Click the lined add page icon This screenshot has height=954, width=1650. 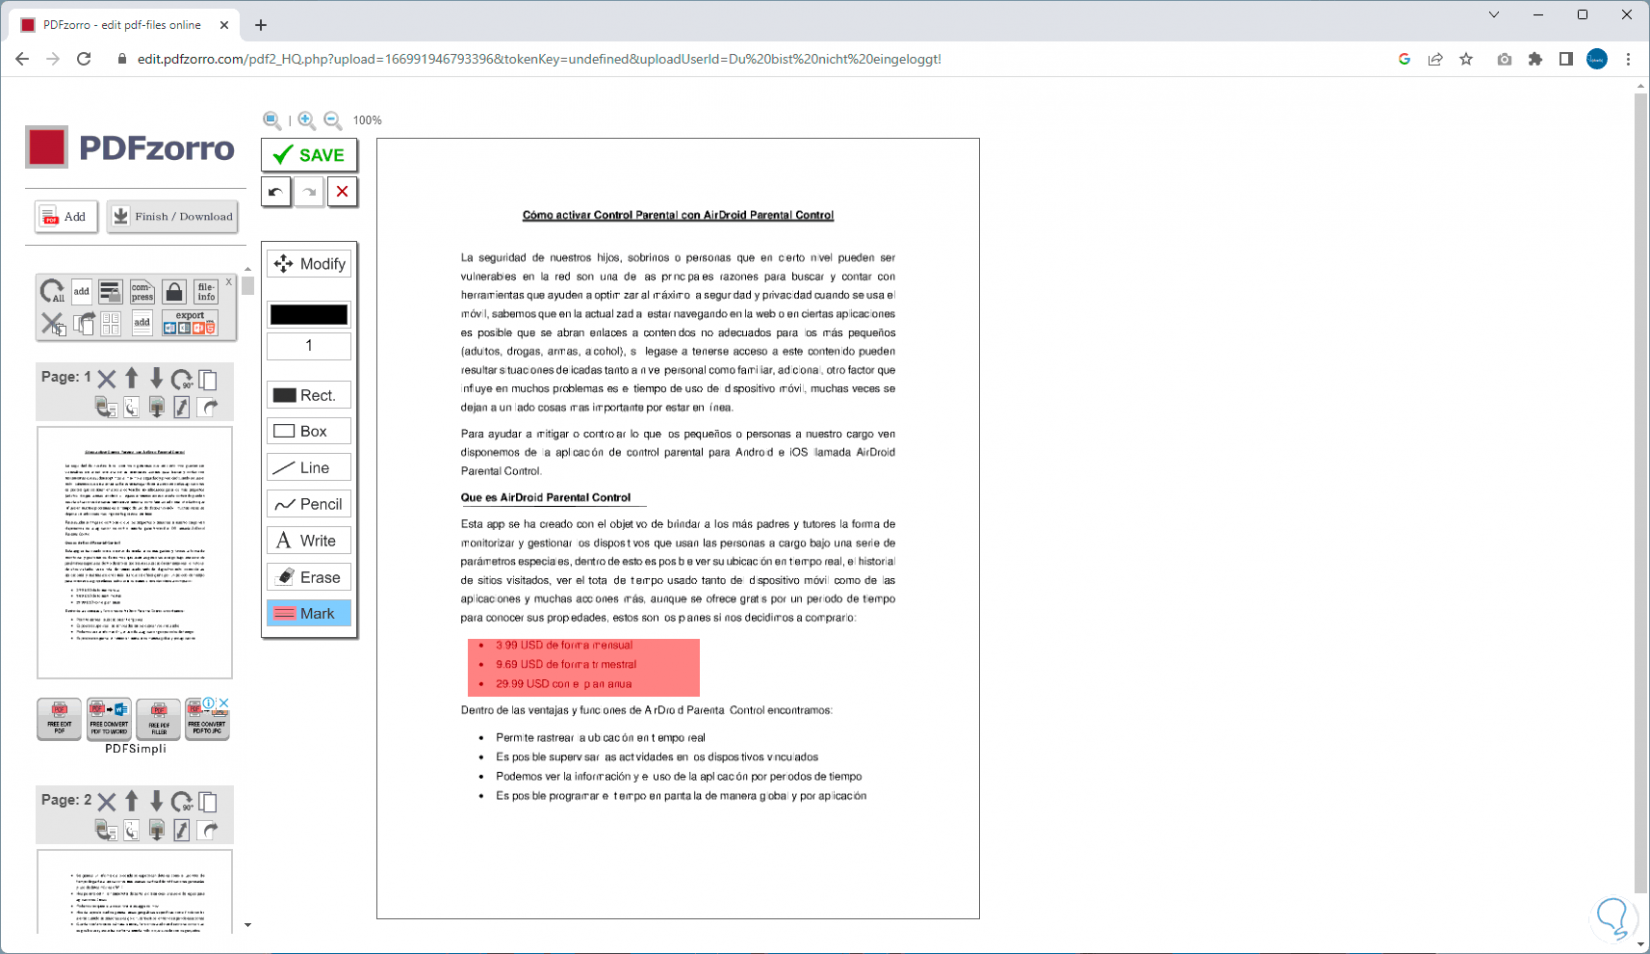coord(142,323)
